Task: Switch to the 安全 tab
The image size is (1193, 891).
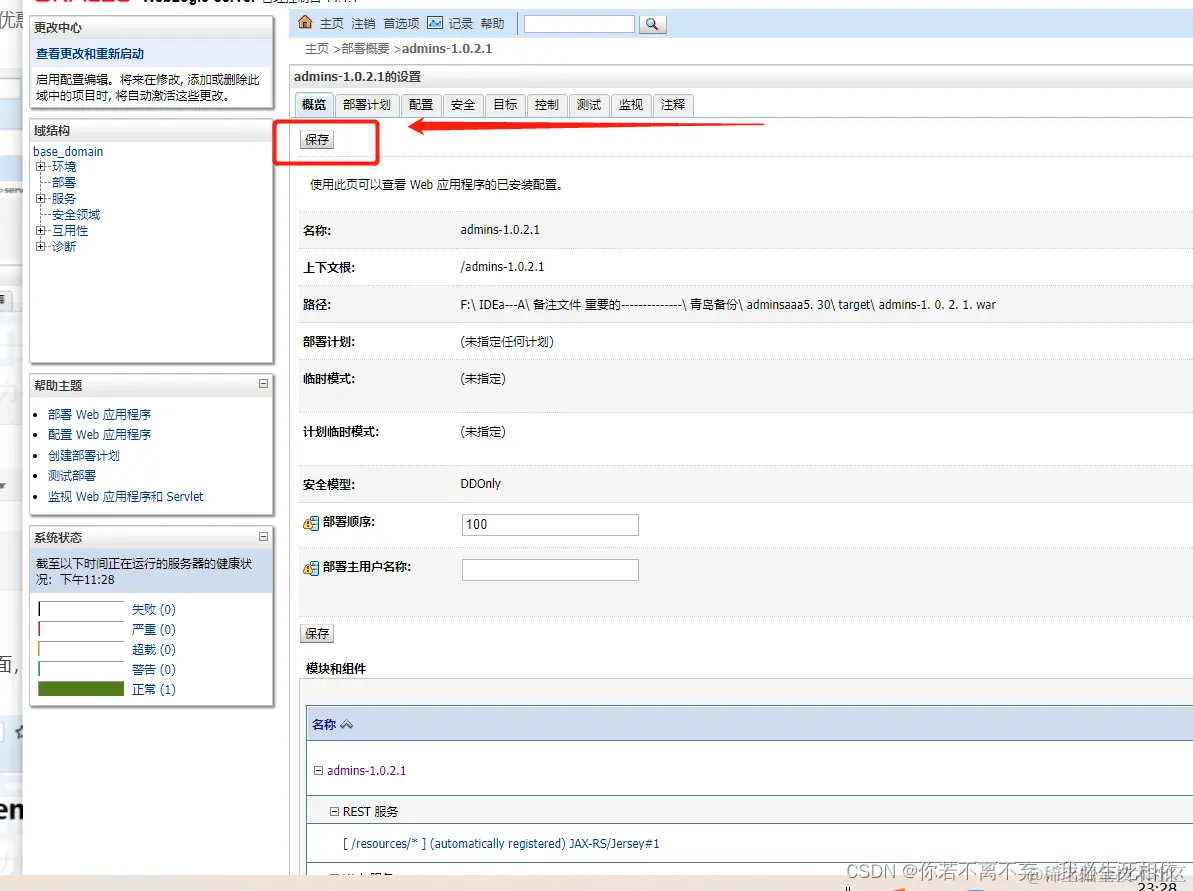Action: [x=463, y=104]
